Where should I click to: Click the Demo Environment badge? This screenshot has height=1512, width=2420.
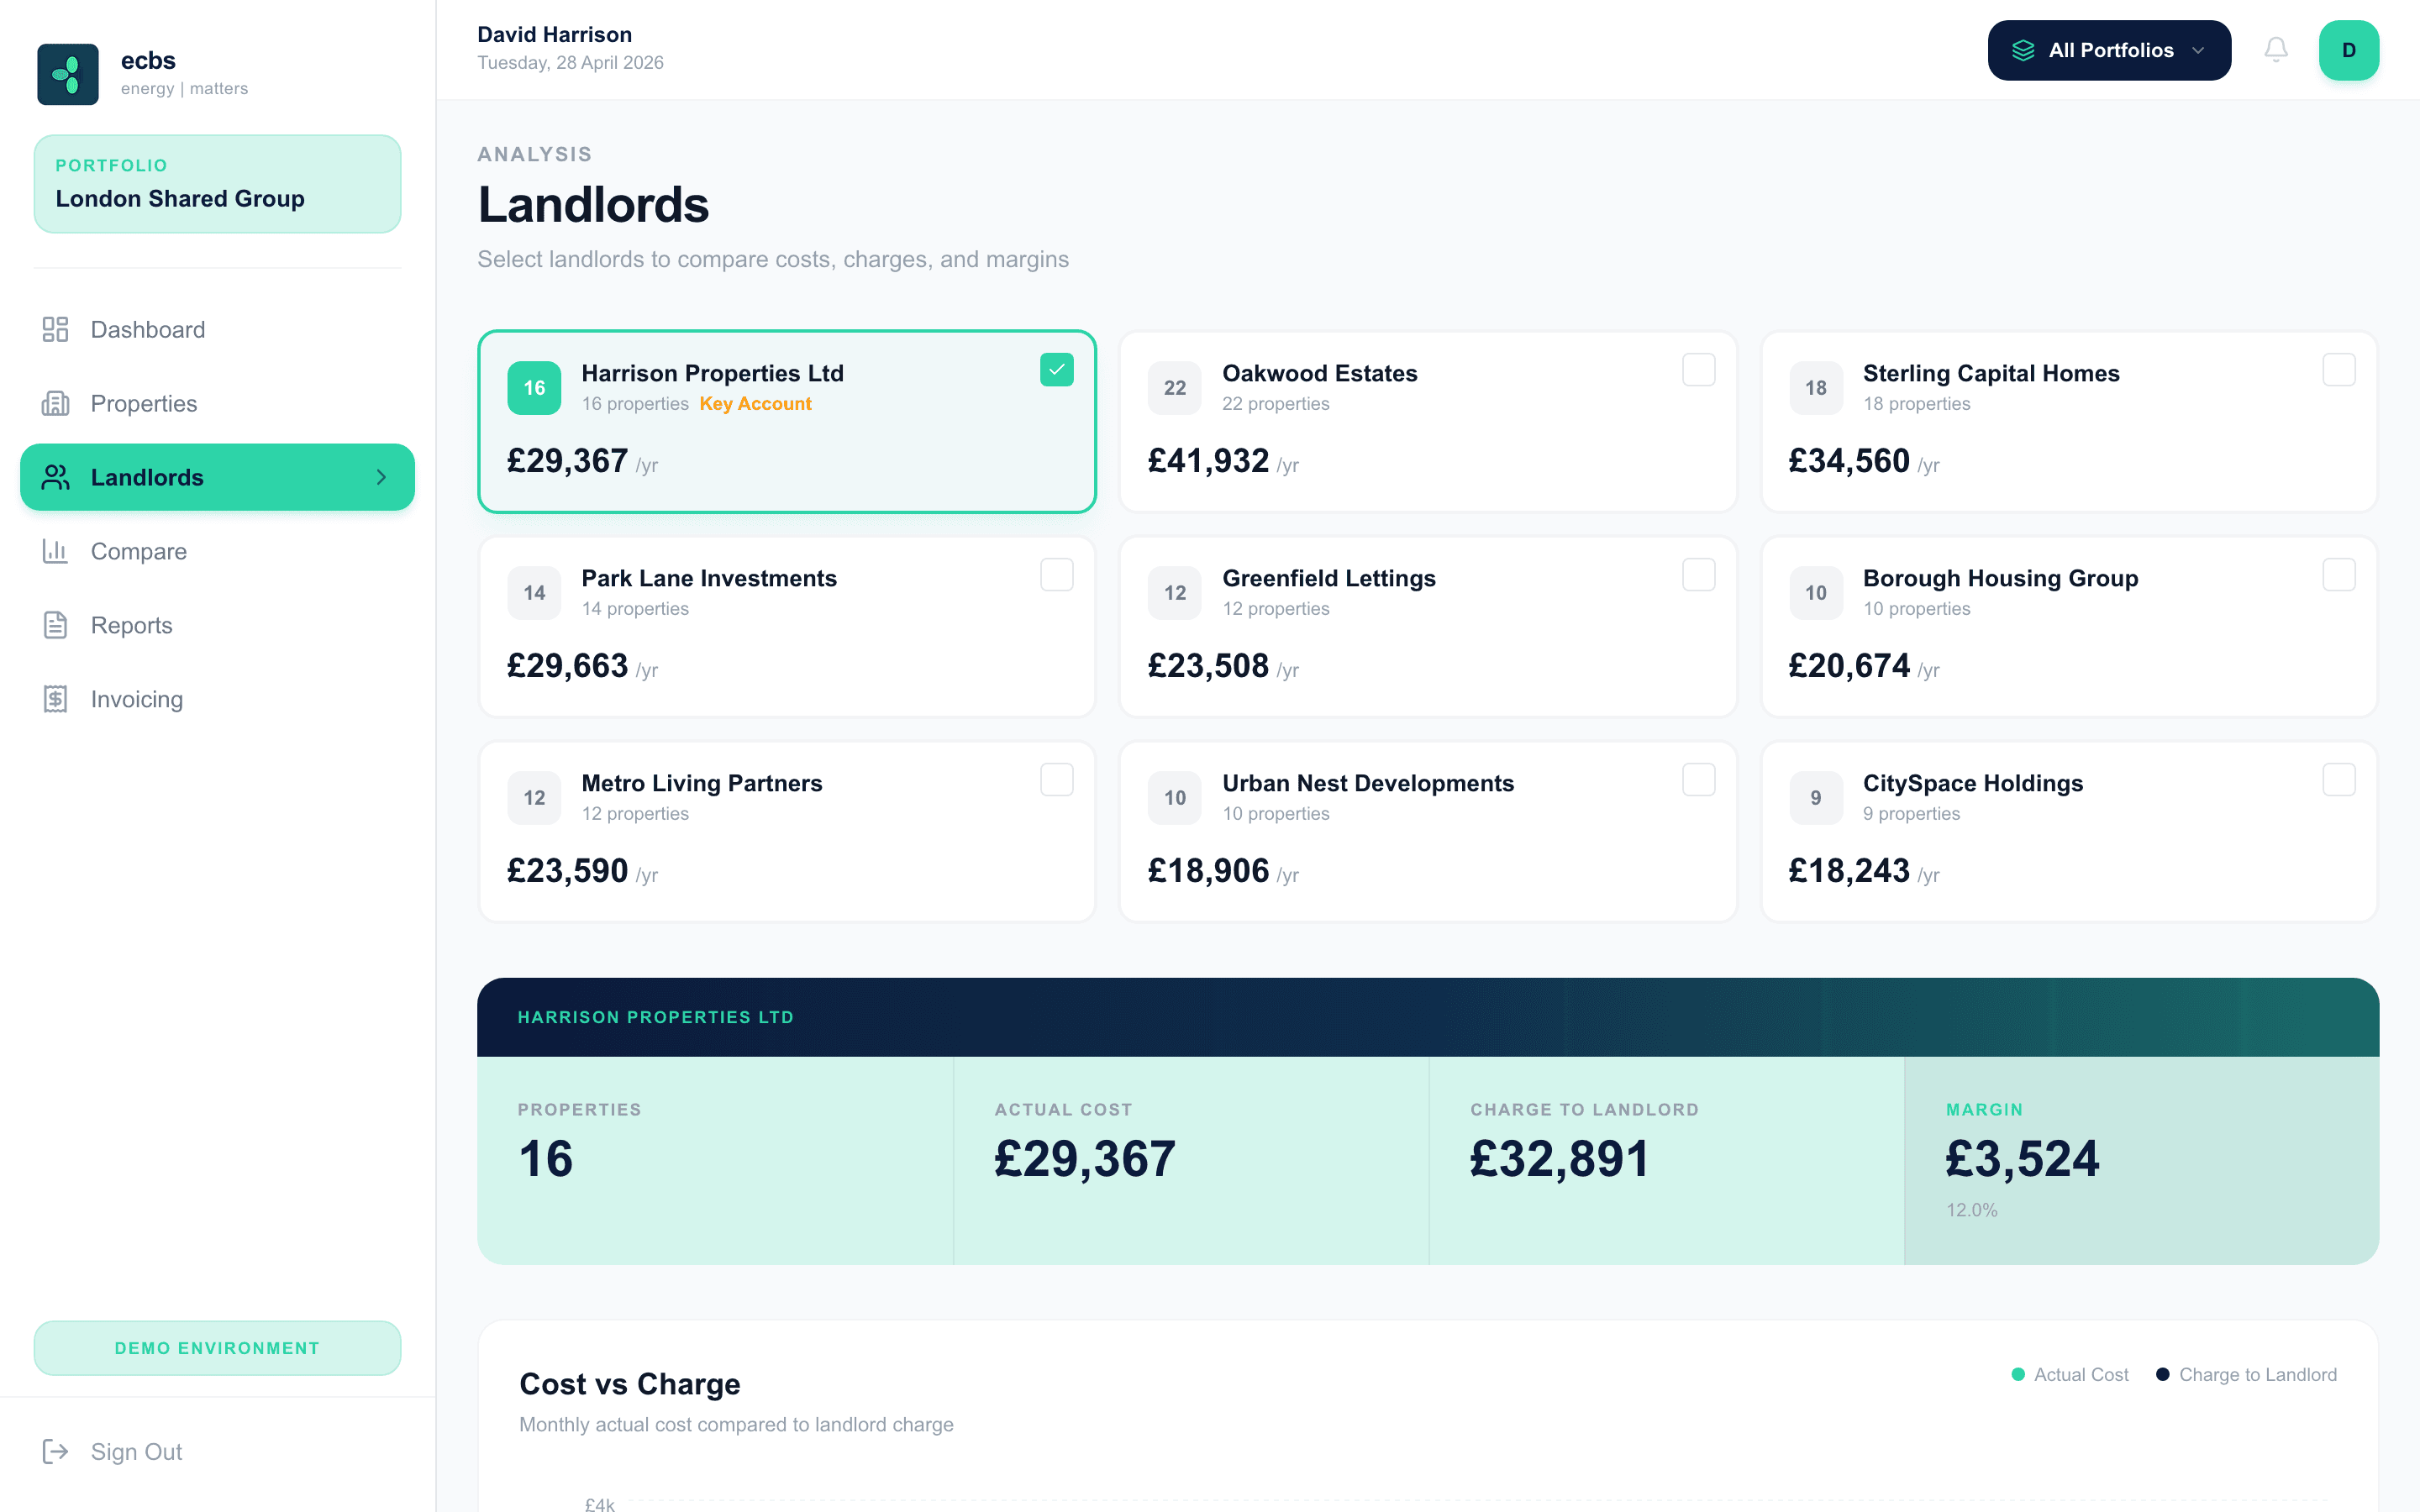[x=217, y=1348]
